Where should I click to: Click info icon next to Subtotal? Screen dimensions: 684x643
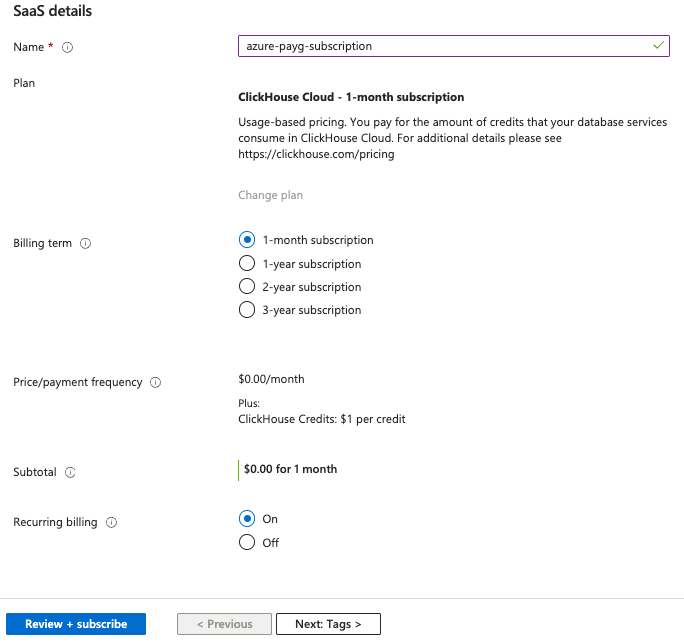click(70, 472)
